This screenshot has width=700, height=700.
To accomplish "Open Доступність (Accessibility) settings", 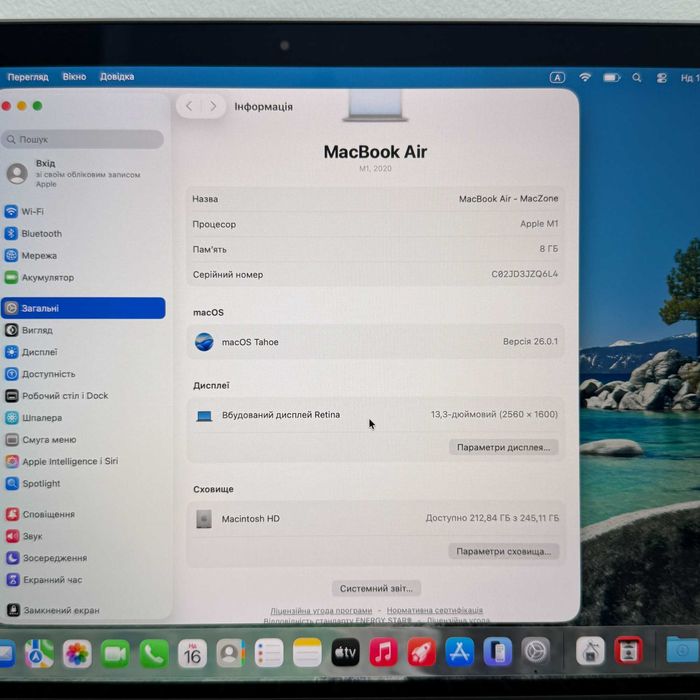I will pyautogui.click(x=83, y=374).
